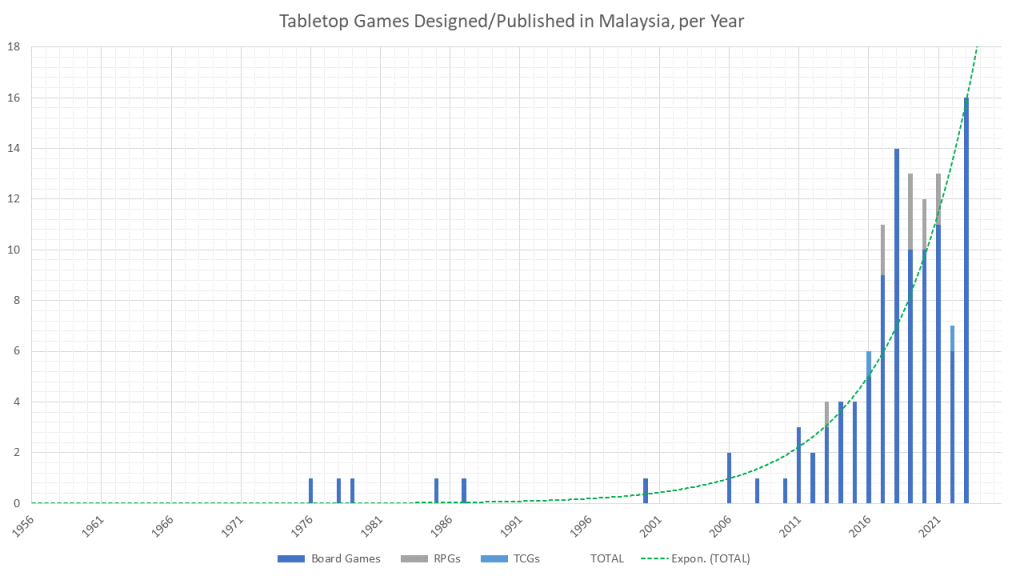Click the 10 label on the y-axis

(x=14, y=250)
